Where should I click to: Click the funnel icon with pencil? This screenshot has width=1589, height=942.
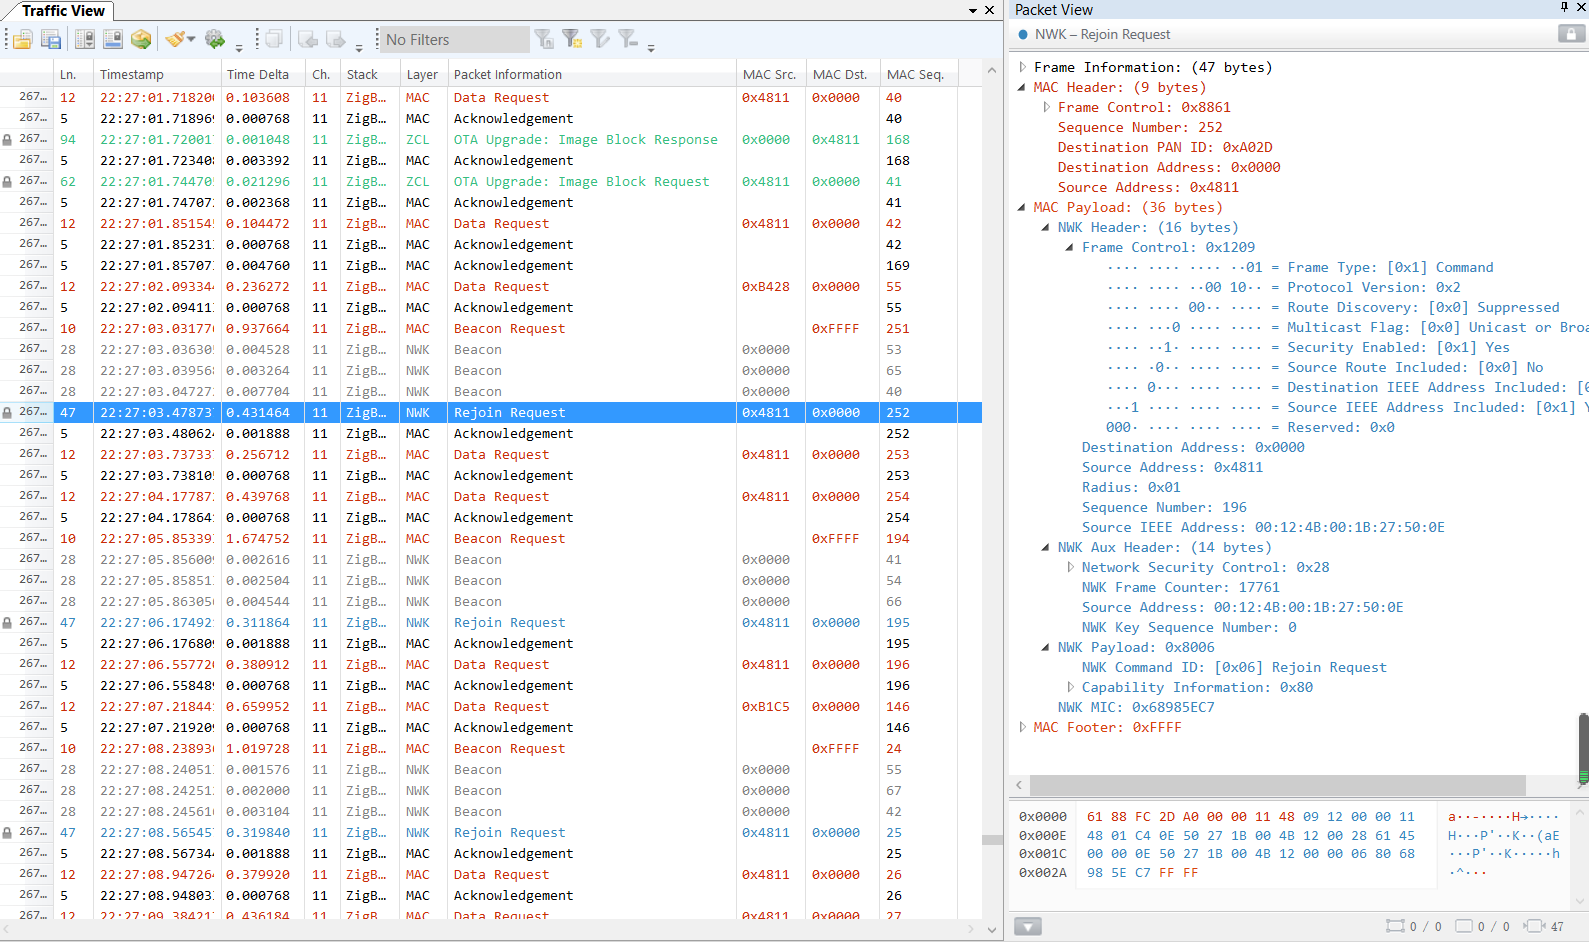coord(600,40)
